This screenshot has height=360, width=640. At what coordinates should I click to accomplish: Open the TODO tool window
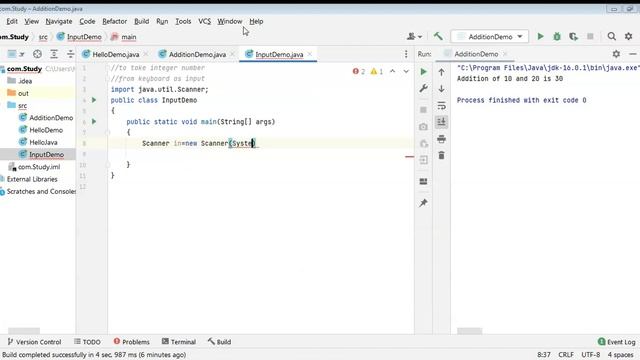(x=87, y=342)
